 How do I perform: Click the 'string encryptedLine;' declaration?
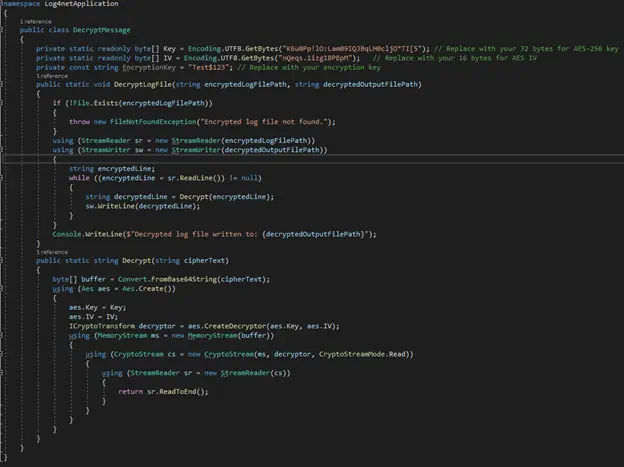112,168
